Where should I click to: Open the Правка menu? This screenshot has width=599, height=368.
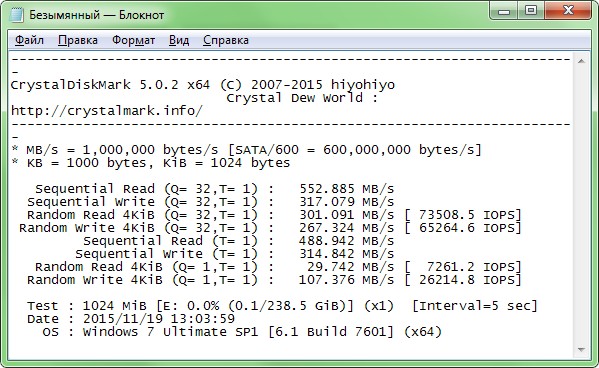[x=78, y=40]
